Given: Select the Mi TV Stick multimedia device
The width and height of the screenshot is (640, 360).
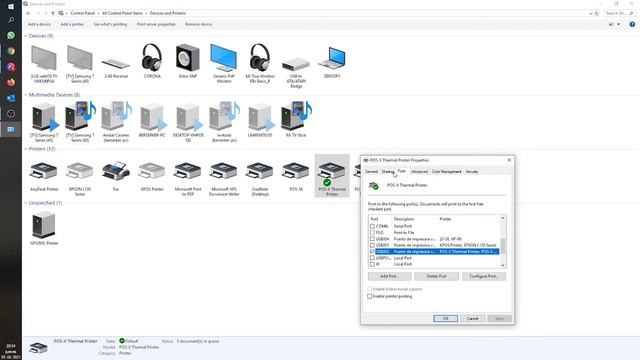Looking at the screenshot, I should pos(296,120).
